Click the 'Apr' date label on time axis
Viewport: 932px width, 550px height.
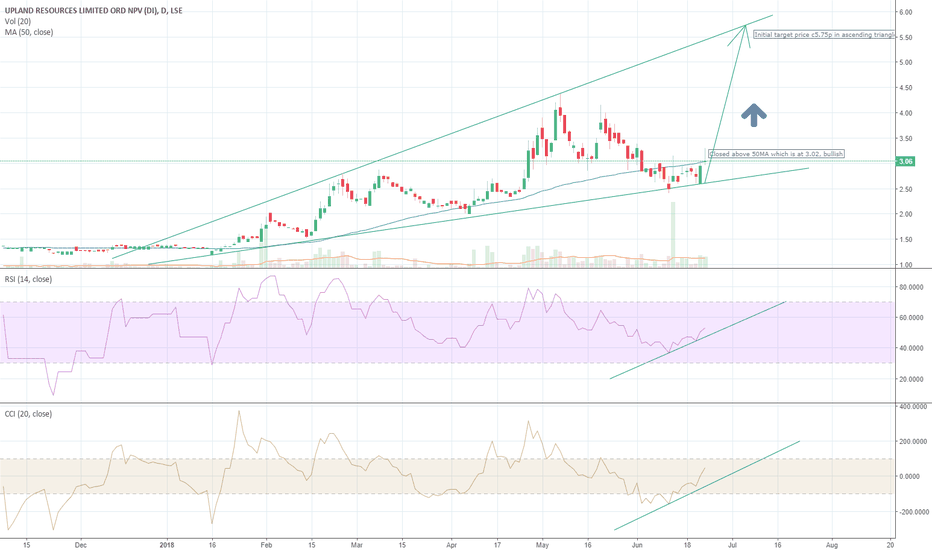(452, 545)
